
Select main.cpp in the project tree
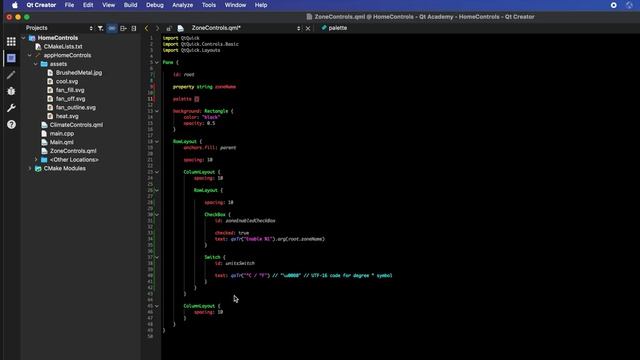(62, 133)
